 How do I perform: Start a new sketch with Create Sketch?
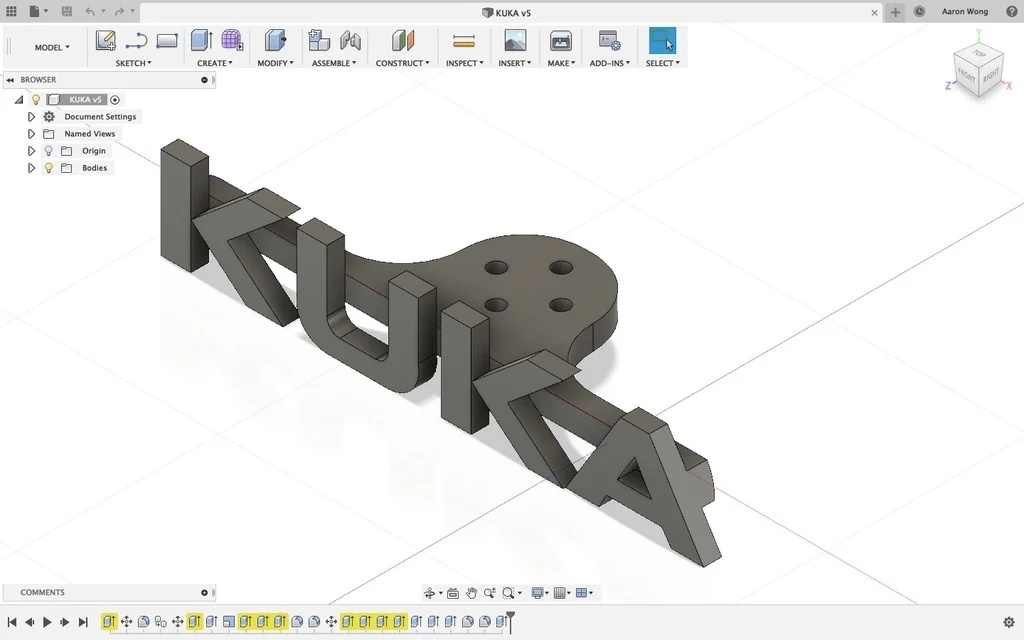pos(106,40)
